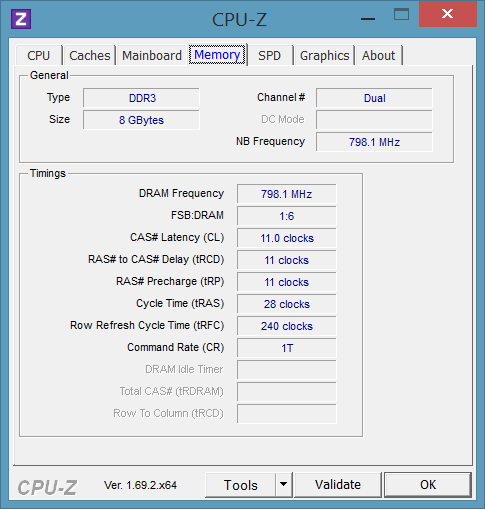485x509 pixels.
Task: Click the 1T Command Rate value
Action: 287,348
